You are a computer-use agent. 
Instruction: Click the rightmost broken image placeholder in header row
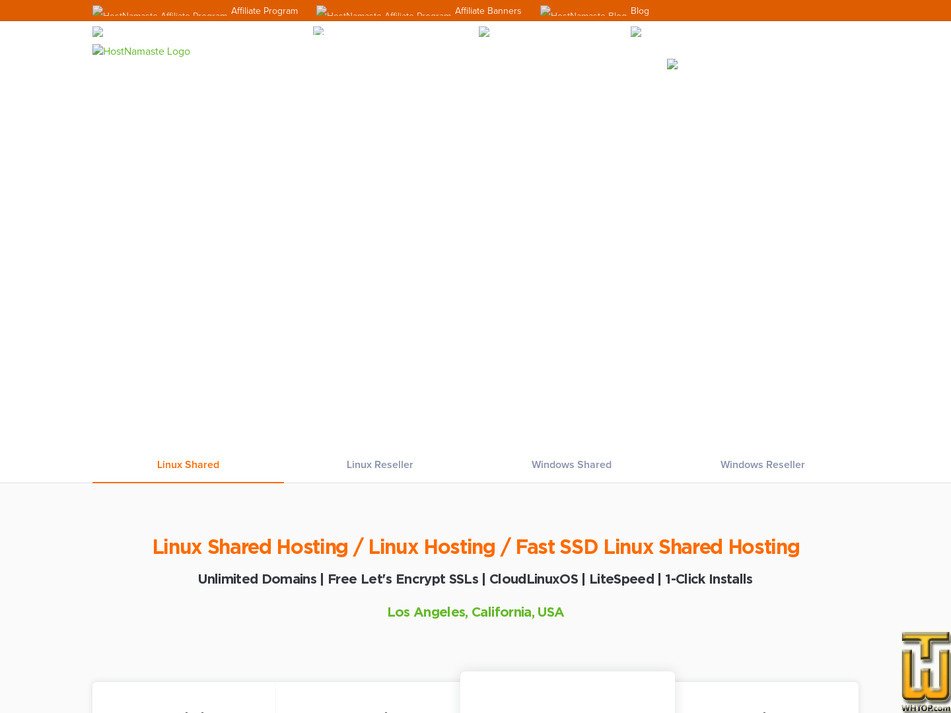pos(635,31)
